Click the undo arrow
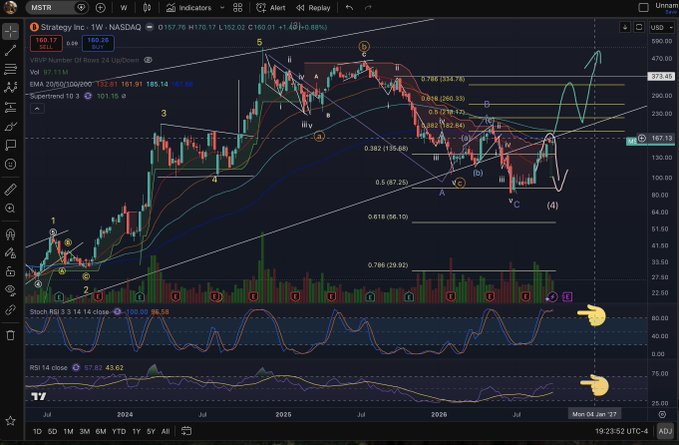The height and width of the screenshot is (445, 679). [349, 7]
